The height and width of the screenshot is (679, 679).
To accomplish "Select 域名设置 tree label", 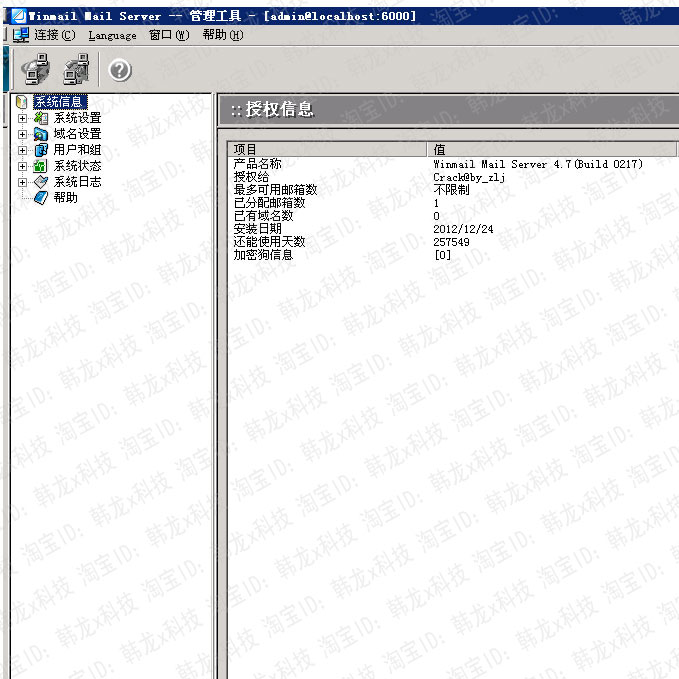I will point(78,134).
